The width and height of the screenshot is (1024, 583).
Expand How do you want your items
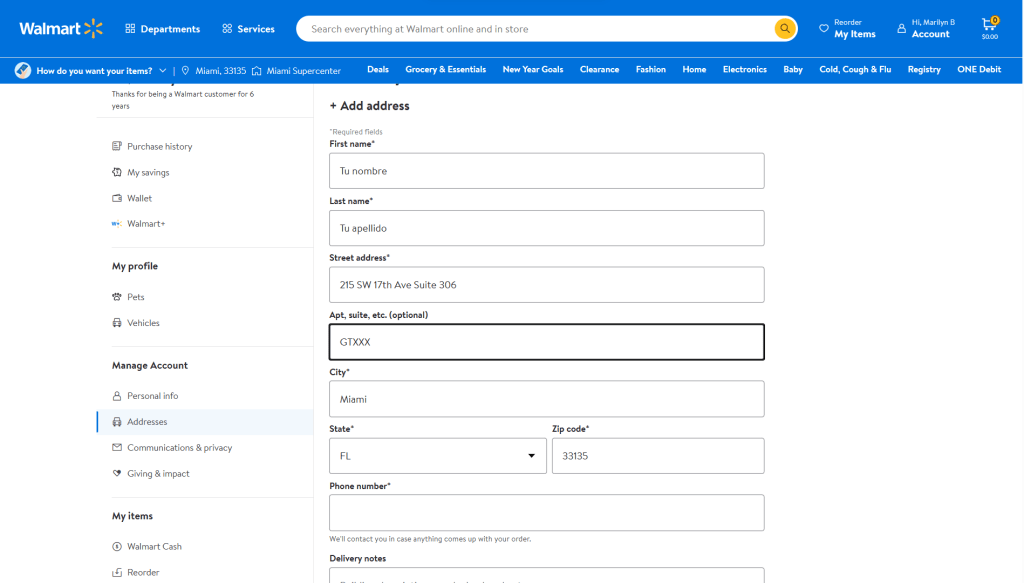[101, 71]
